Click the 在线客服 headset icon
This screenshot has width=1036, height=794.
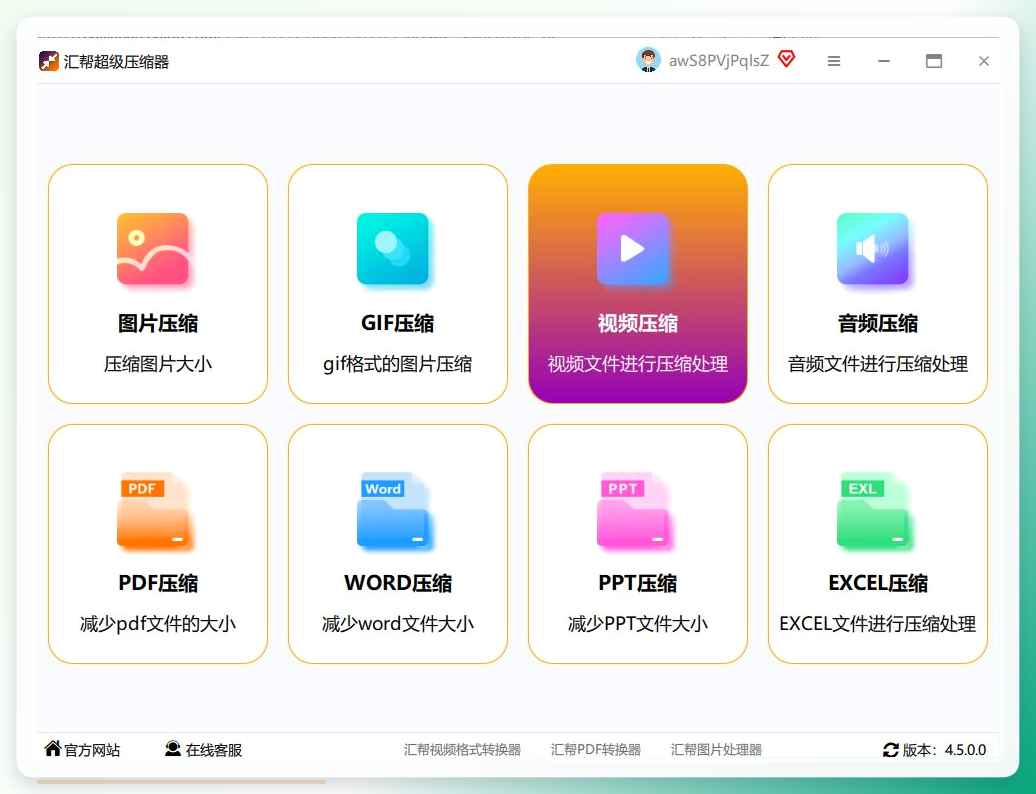coord(173,748)
